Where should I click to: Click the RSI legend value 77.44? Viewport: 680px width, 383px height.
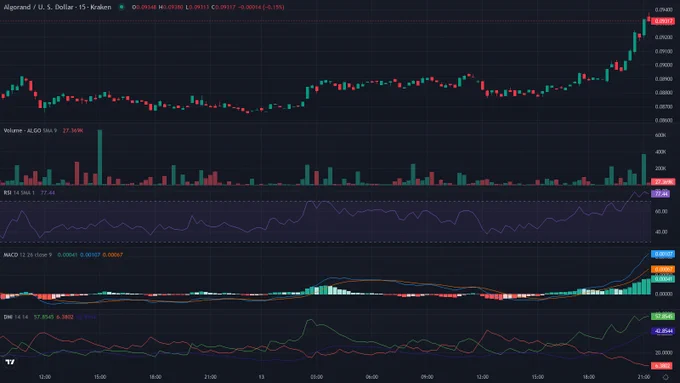coord(48,193)
